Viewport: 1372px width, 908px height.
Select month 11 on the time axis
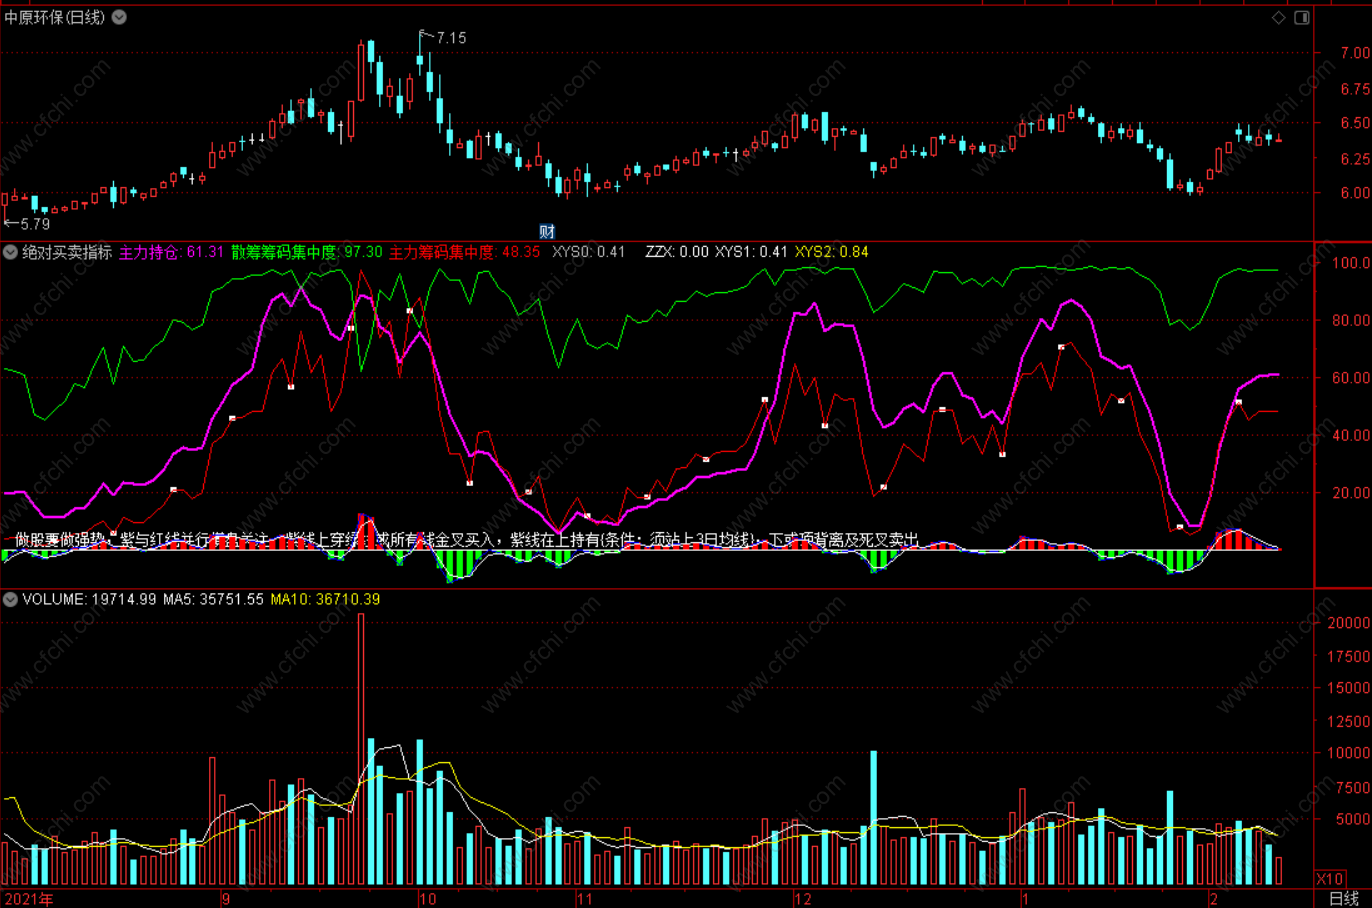click(585, 899)
